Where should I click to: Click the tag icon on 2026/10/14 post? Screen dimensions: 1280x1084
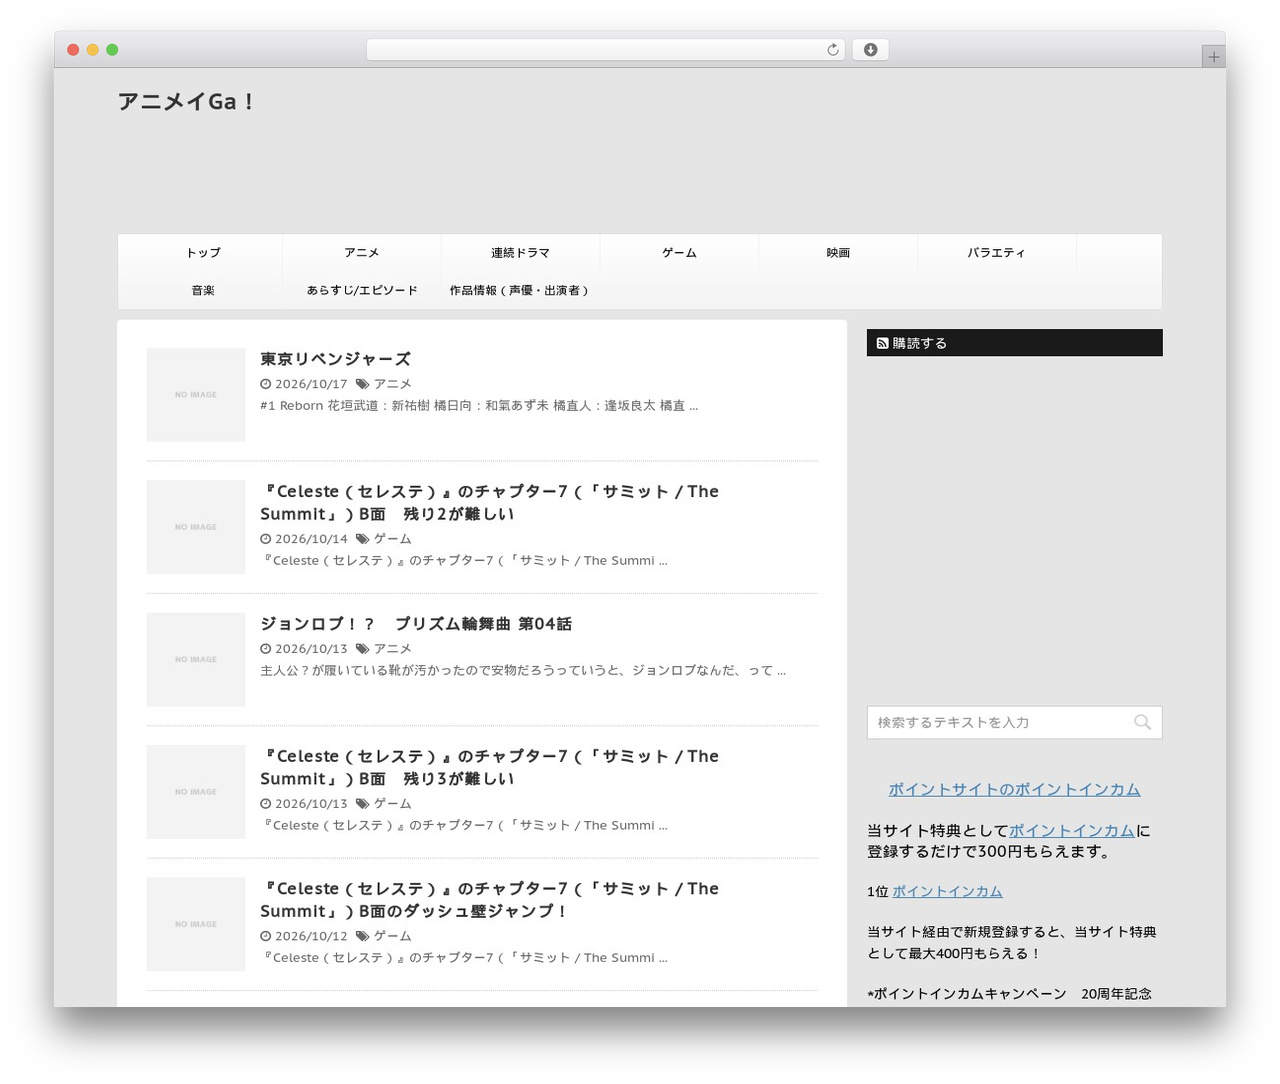point(362,539)
